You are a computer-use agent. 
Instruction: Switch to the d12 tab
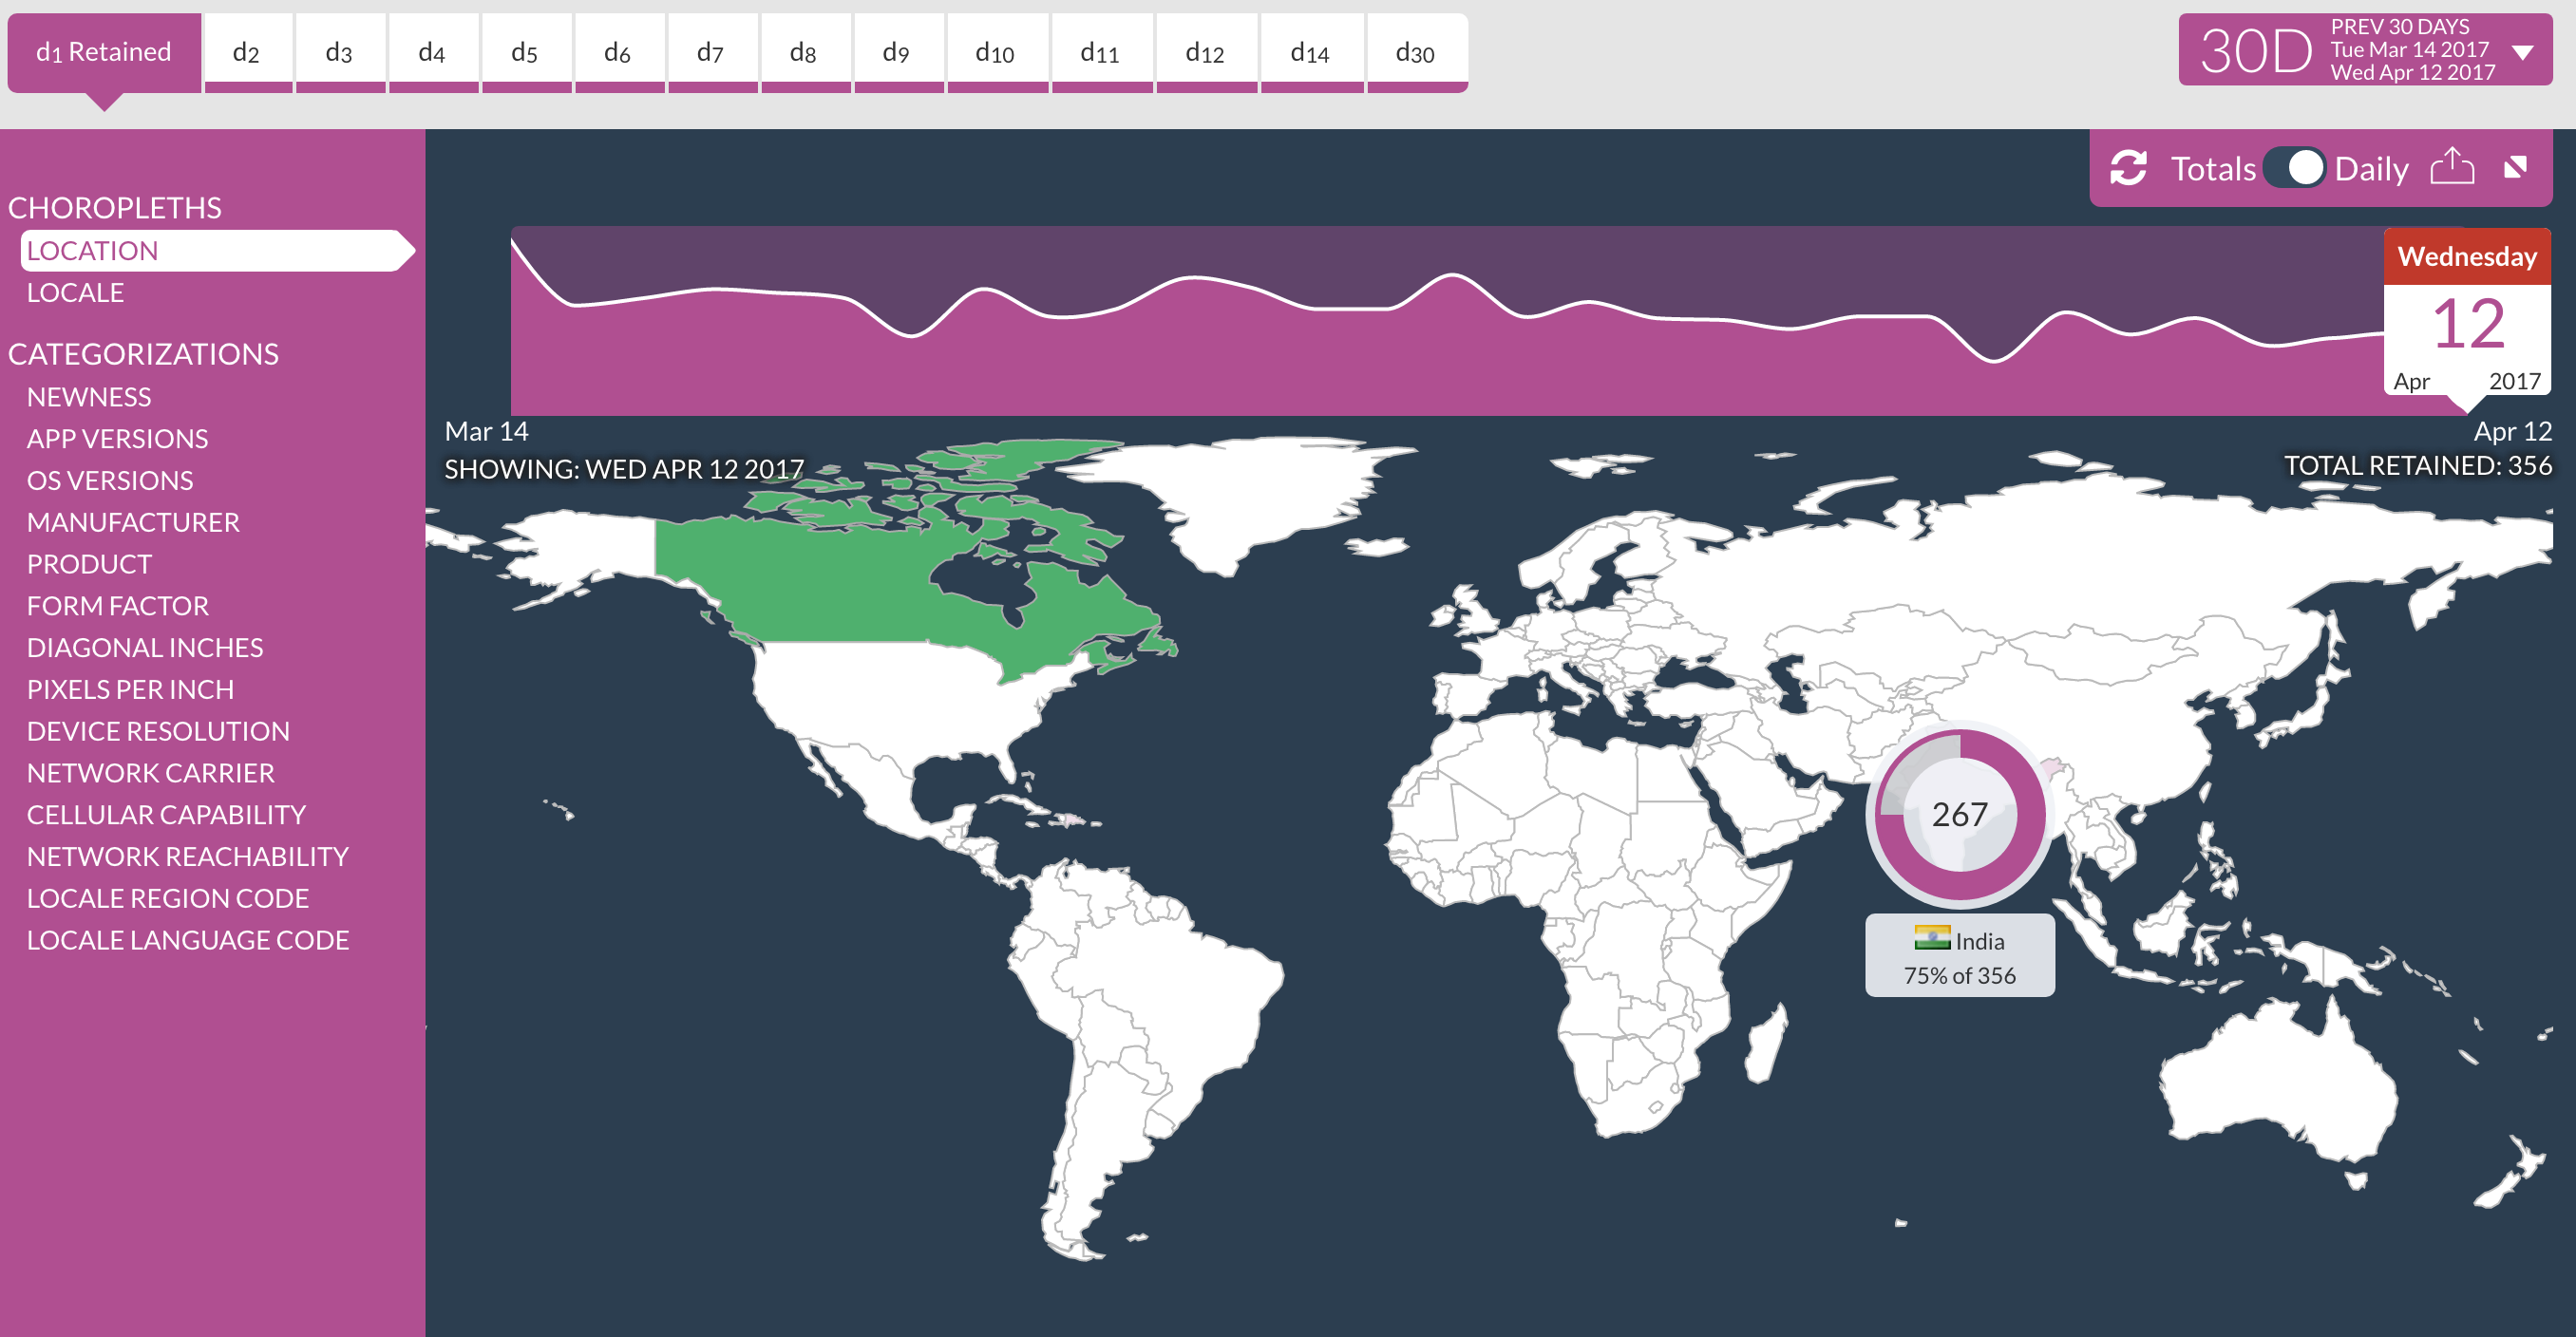coord(1206,53)
